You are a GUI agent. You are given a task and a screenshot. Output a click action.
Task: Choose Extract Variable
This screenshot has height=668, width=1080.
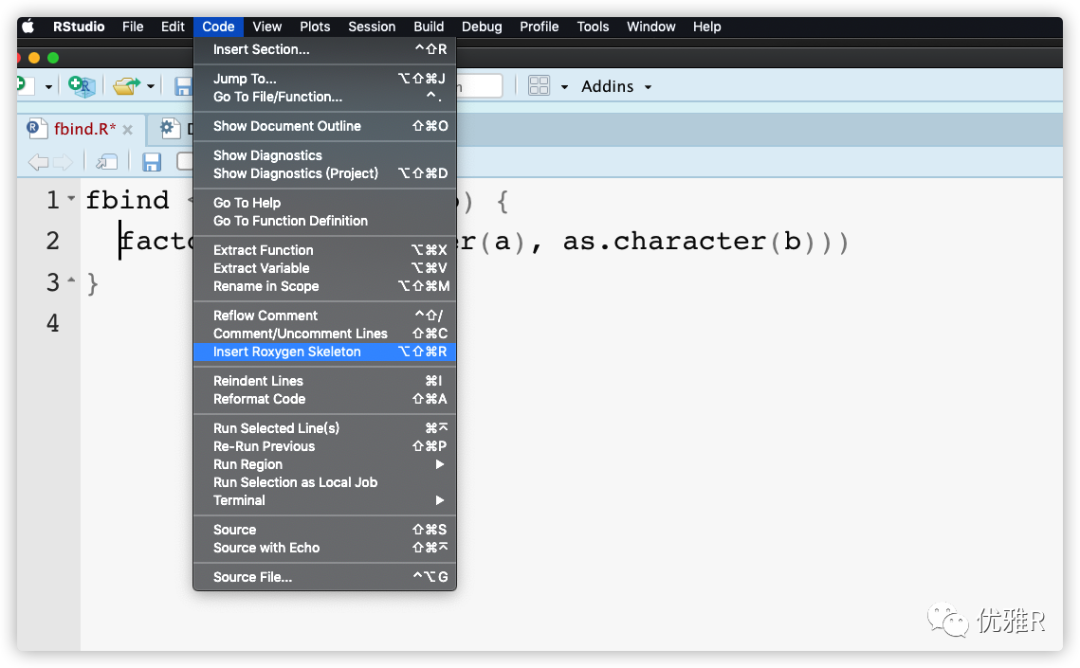pyautogui.click(x=324, y=268)
